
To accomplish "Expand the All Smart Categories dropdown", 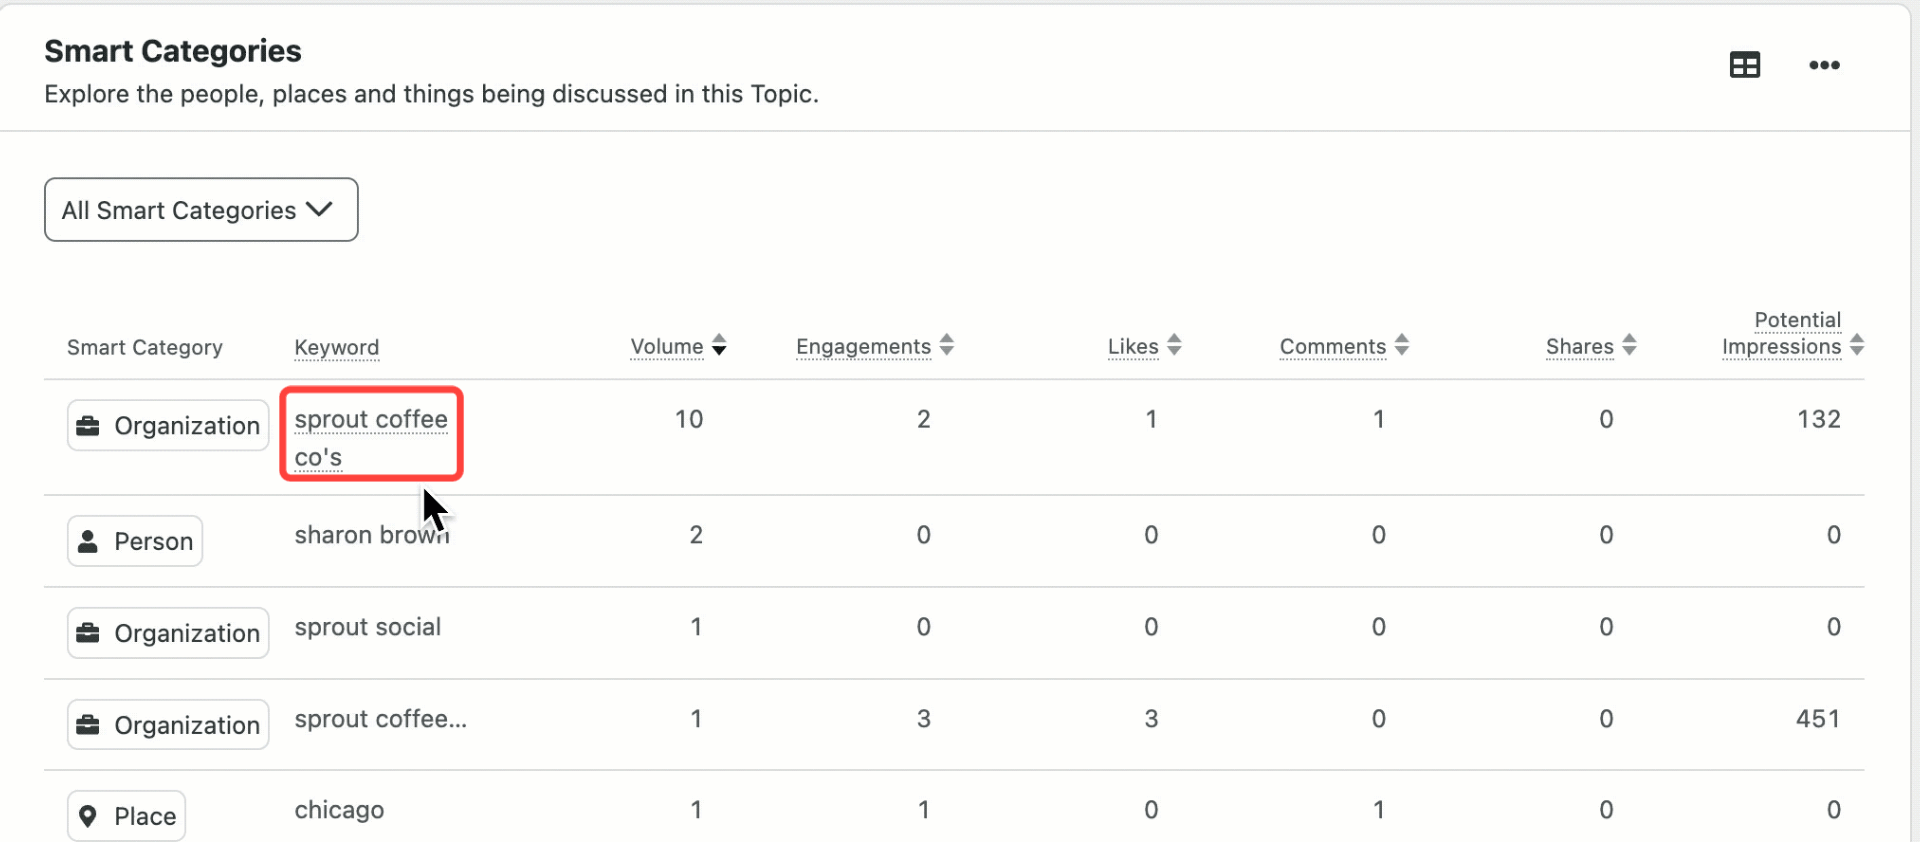I will click(201, 210).
